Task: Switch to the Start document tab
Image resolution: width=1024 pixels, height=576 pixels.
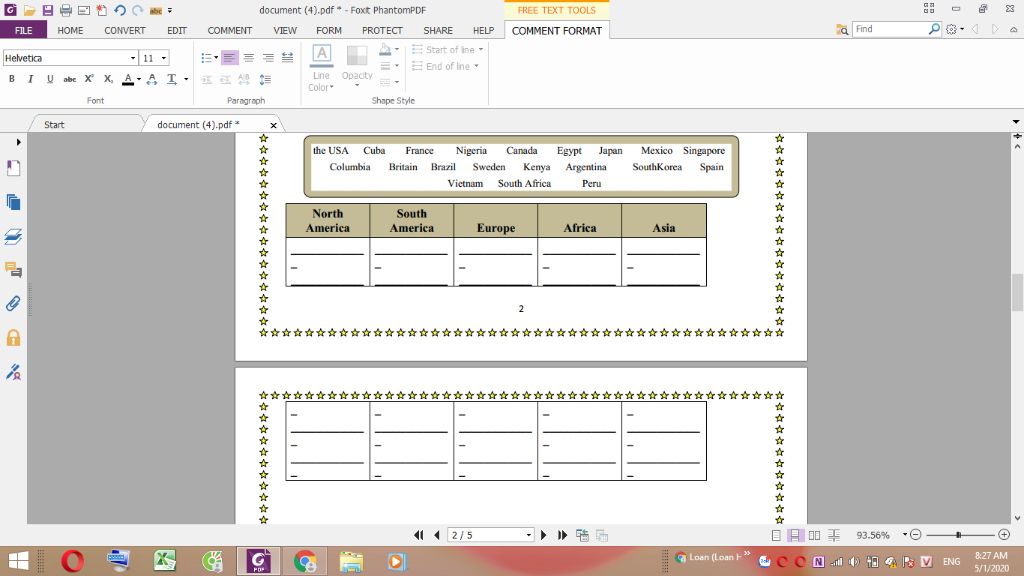Action: click(x=54, y=125)
